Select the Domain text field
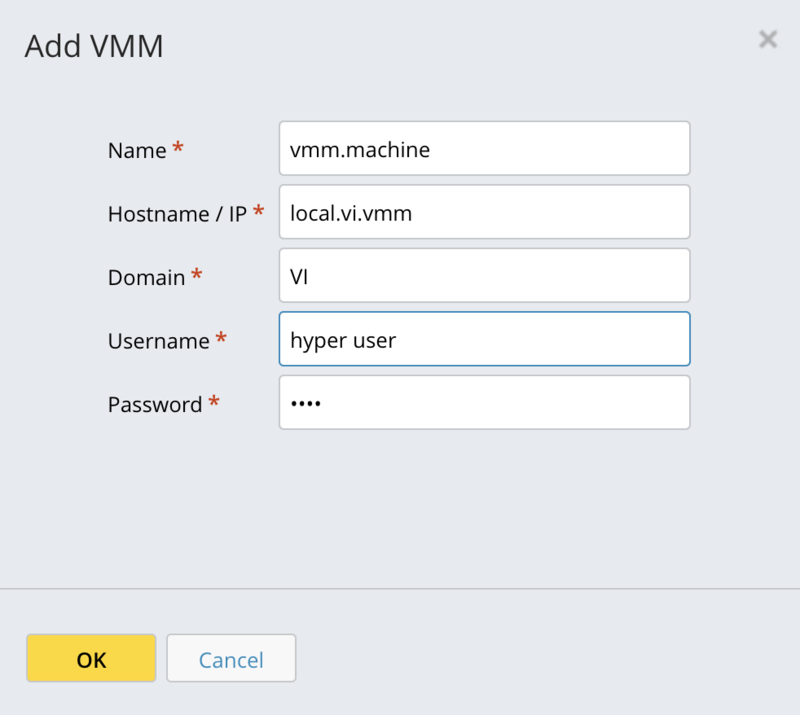 485,276
